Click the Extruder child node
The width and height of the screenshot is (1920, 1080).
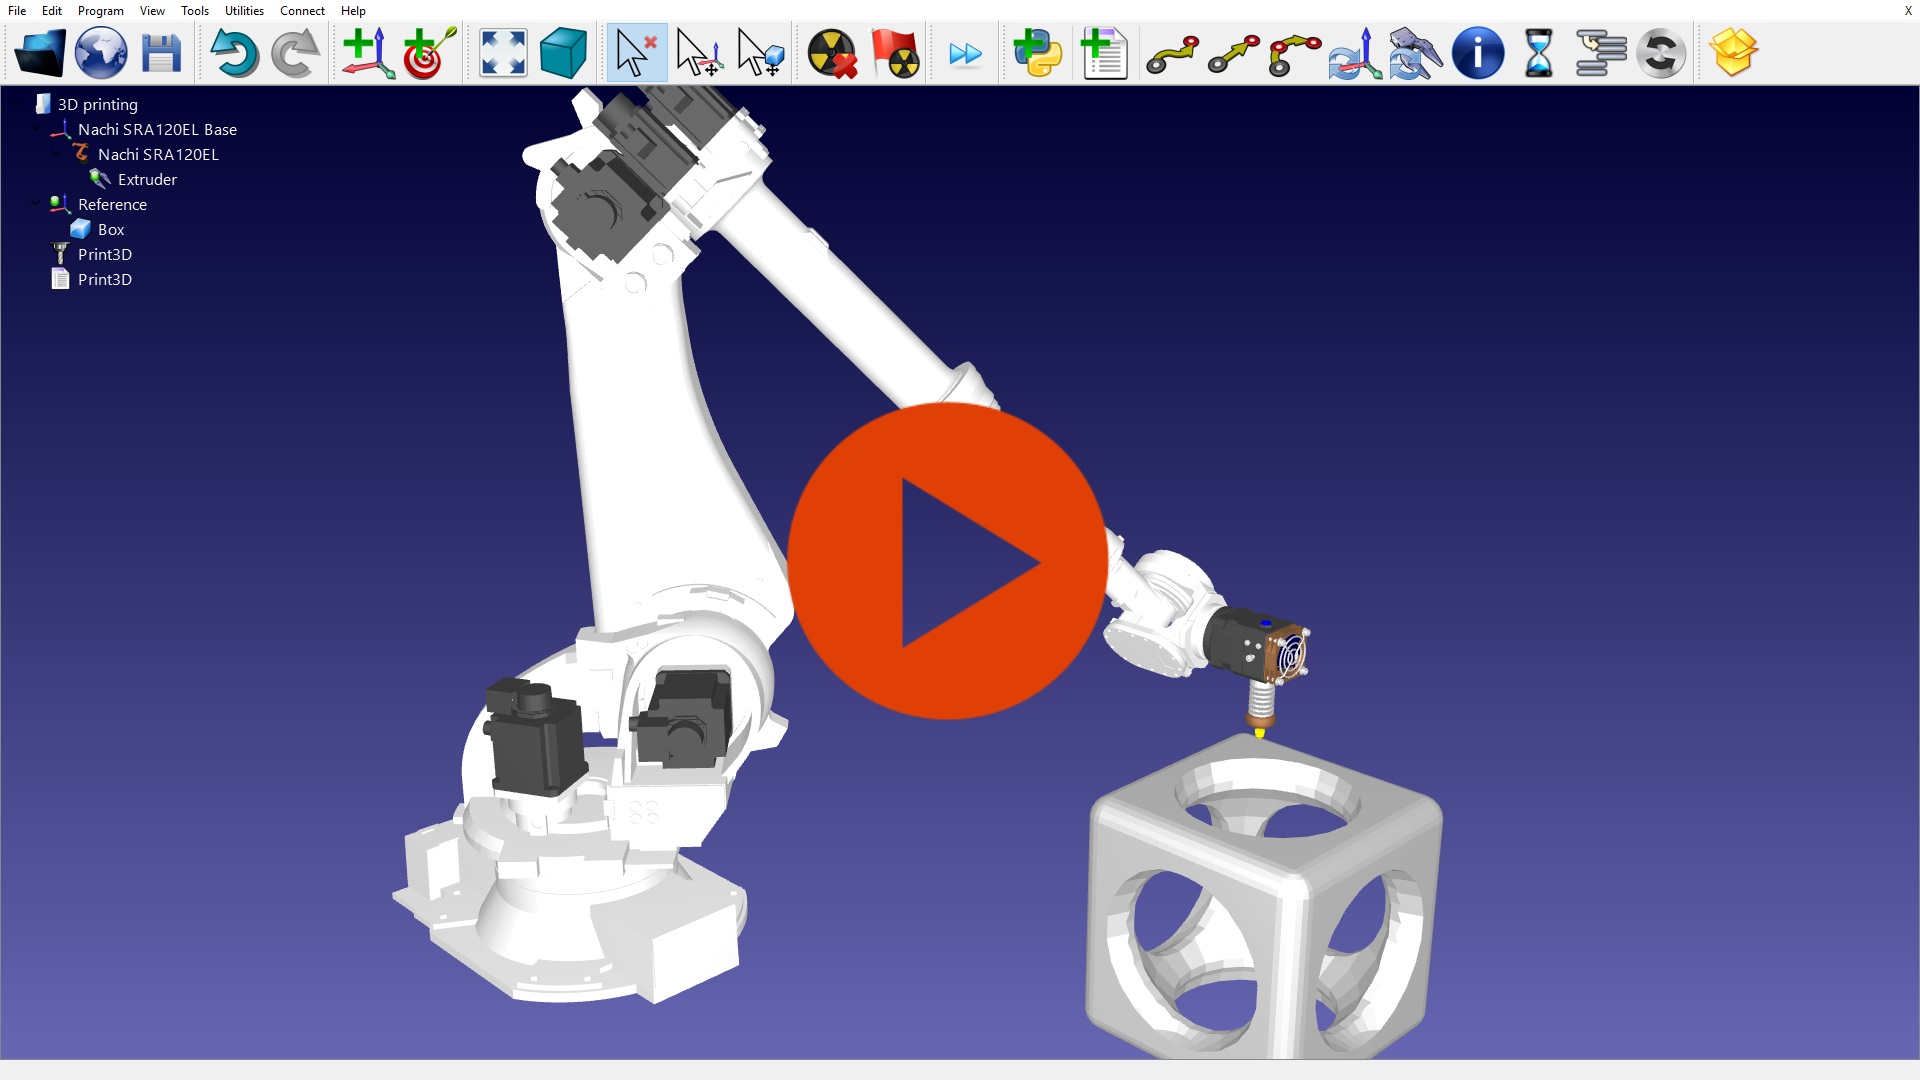(x=146, y=178)
